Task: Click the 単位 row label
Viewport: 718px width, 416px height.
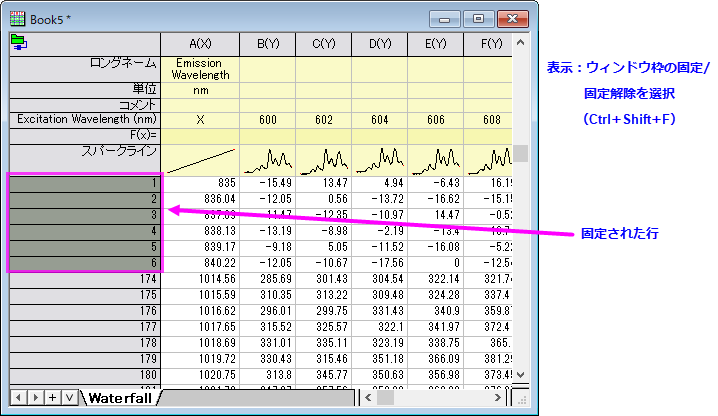Action: (x=85, y=90)
